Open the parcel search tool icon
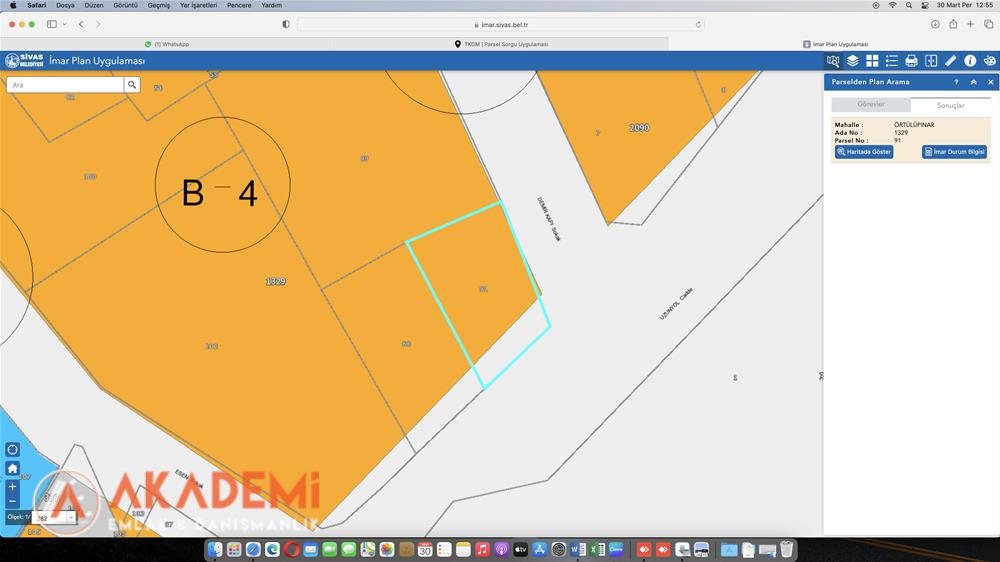This screenshot has width=1000, height=562. click(x=833, y=61)
